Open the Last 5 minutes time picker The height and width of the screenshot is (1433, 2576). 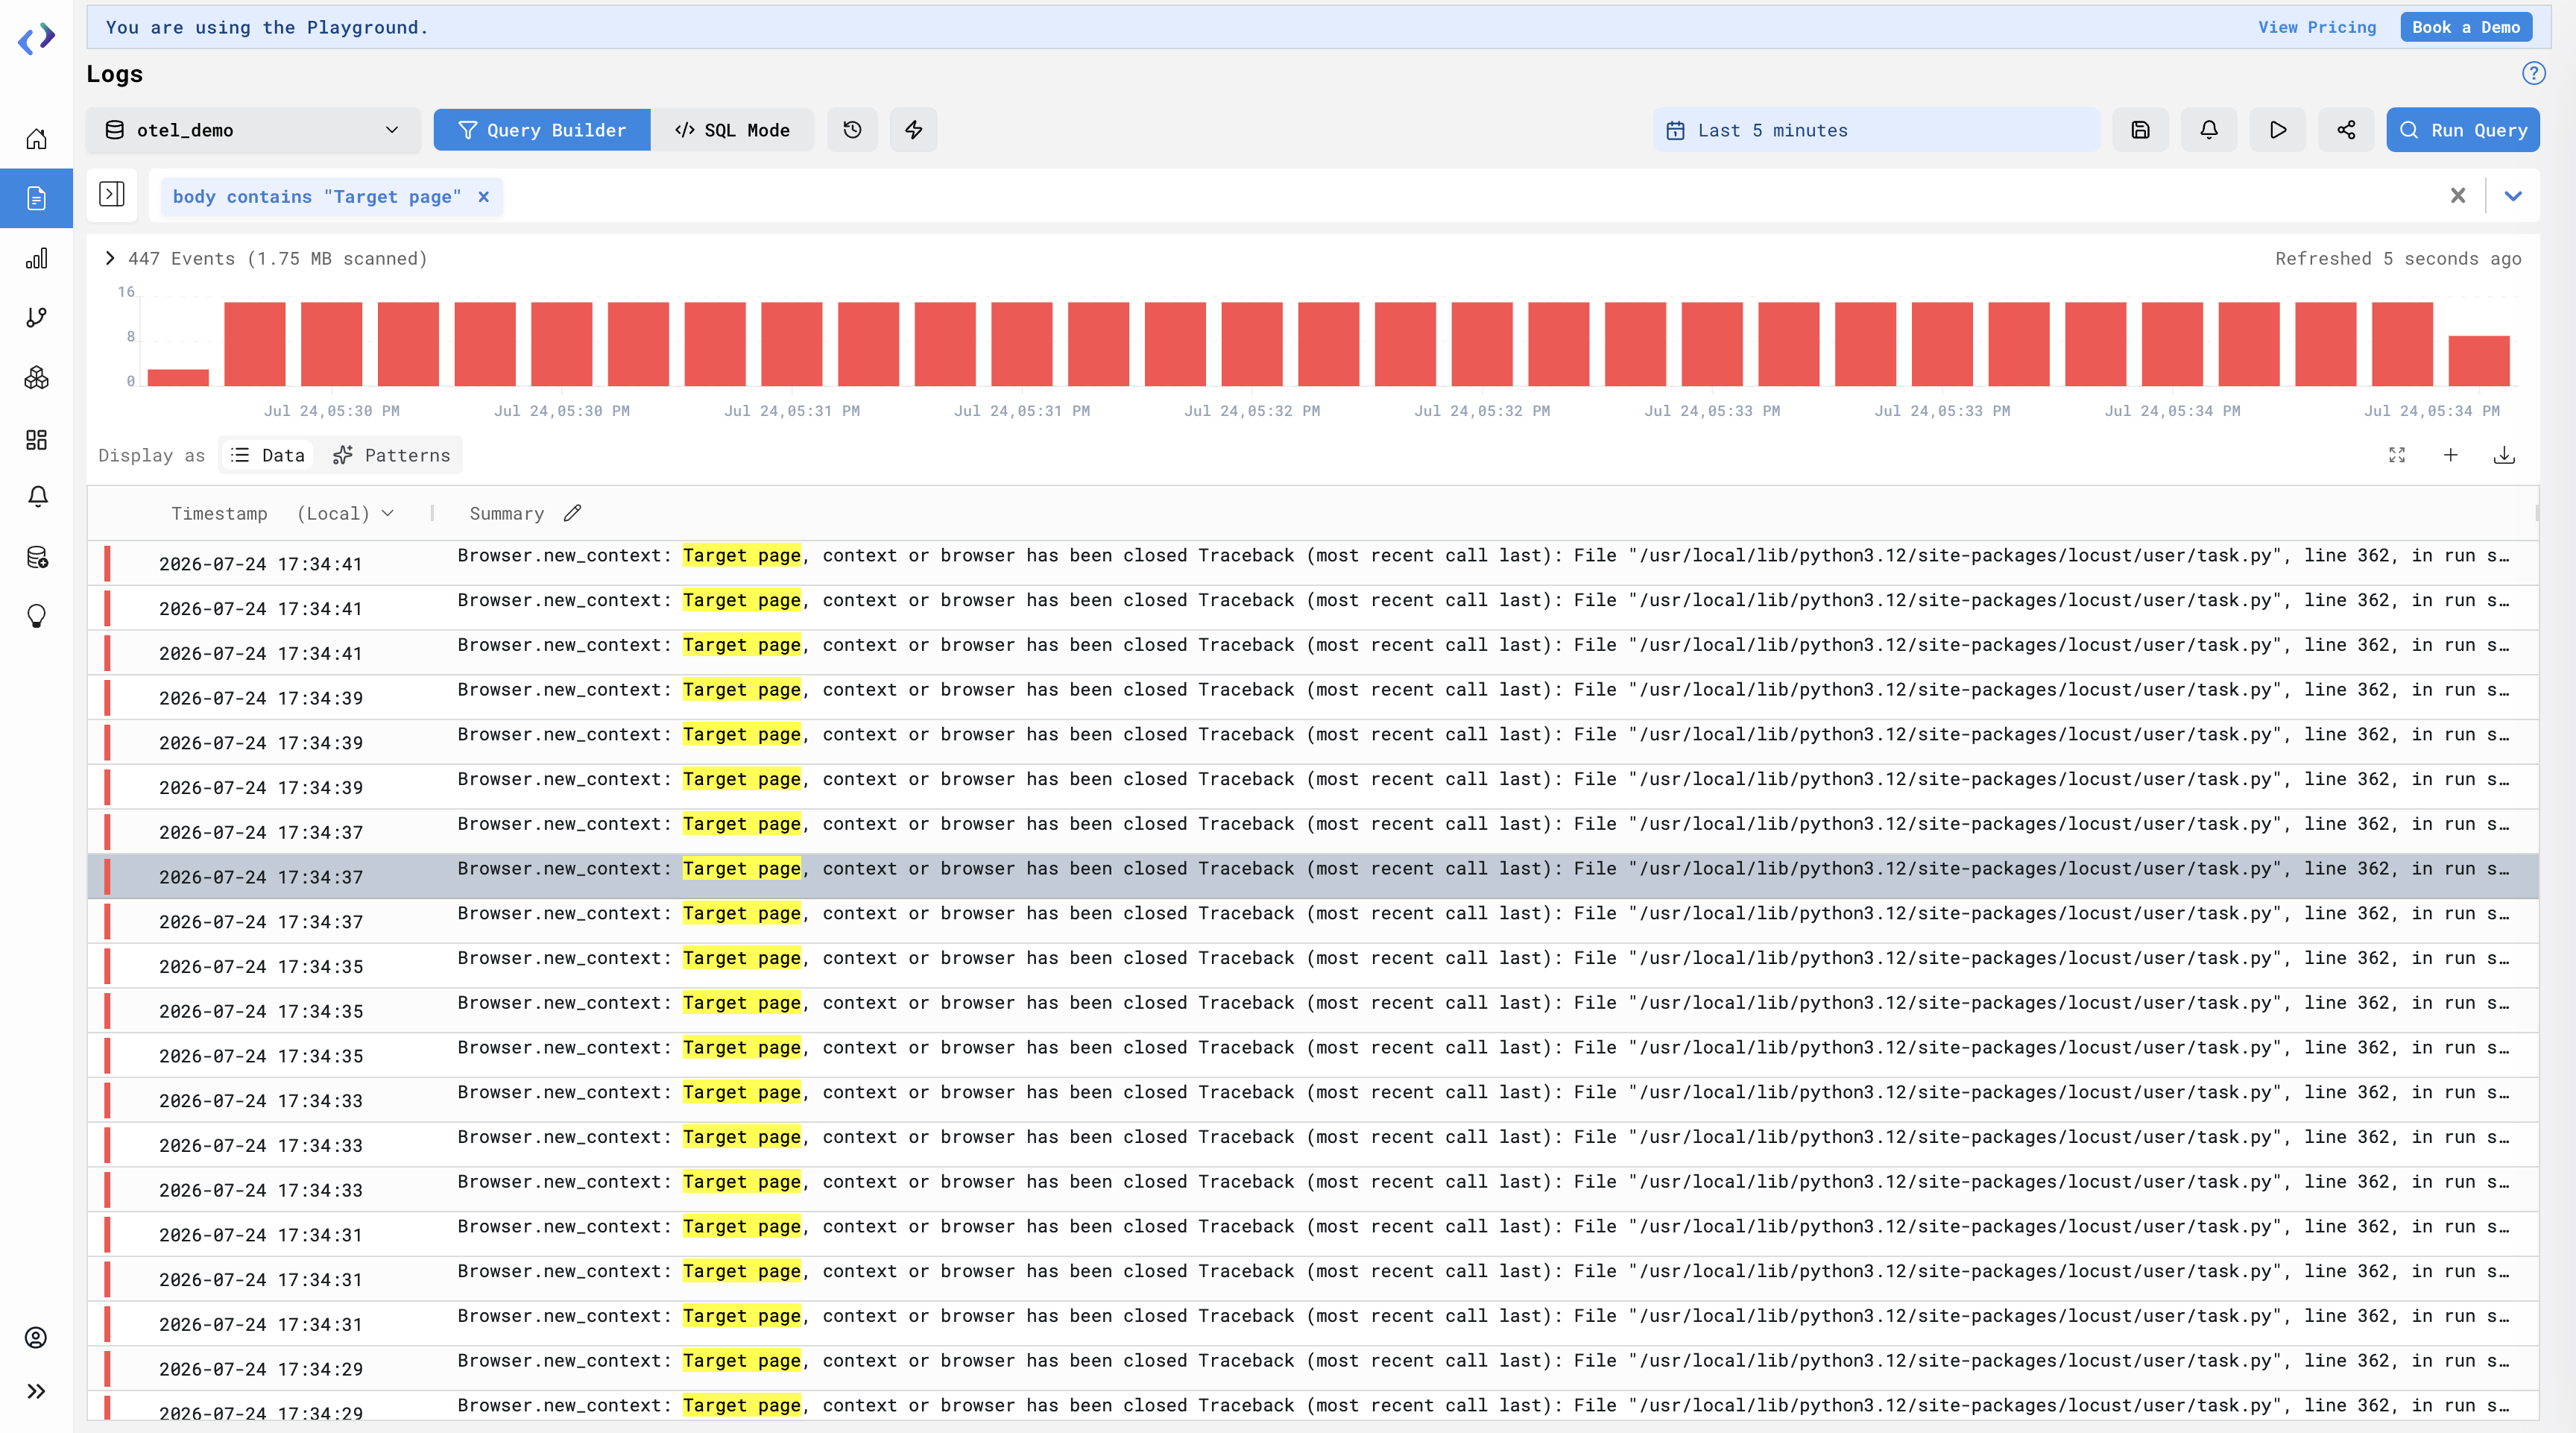1876,130
